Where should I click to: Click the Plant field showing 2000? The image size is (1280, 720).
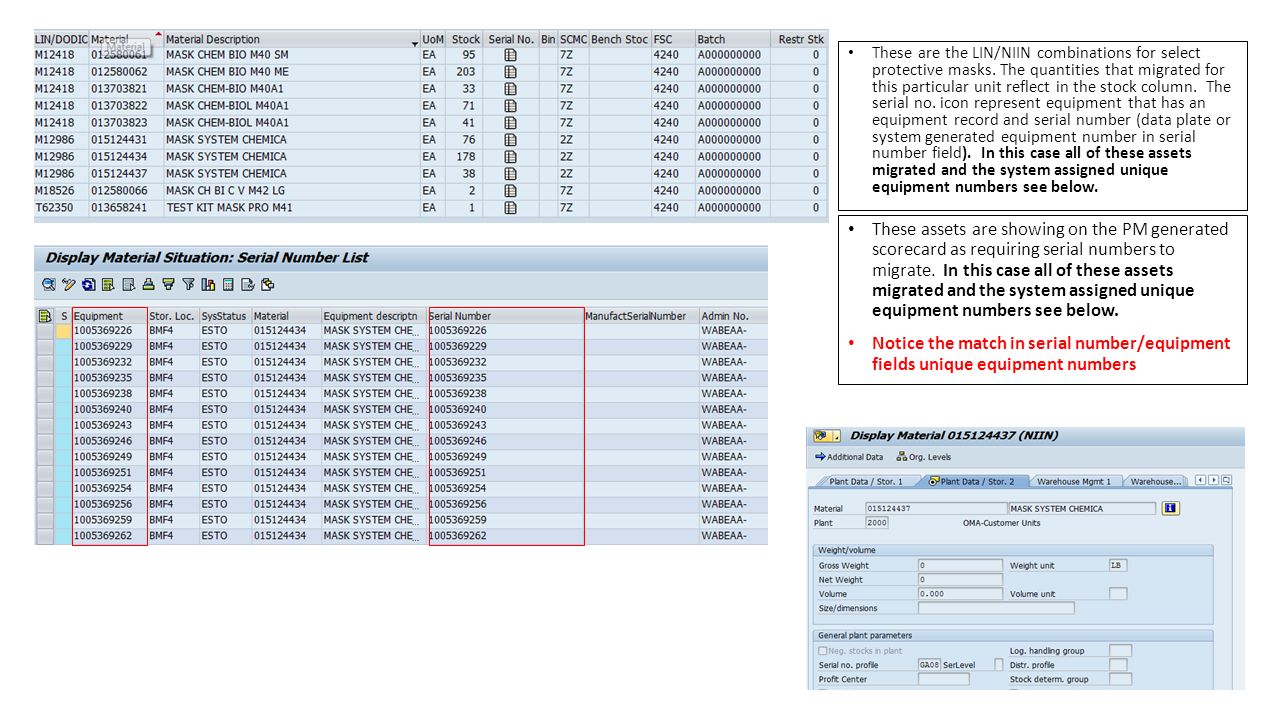click(x=877, y=523)
